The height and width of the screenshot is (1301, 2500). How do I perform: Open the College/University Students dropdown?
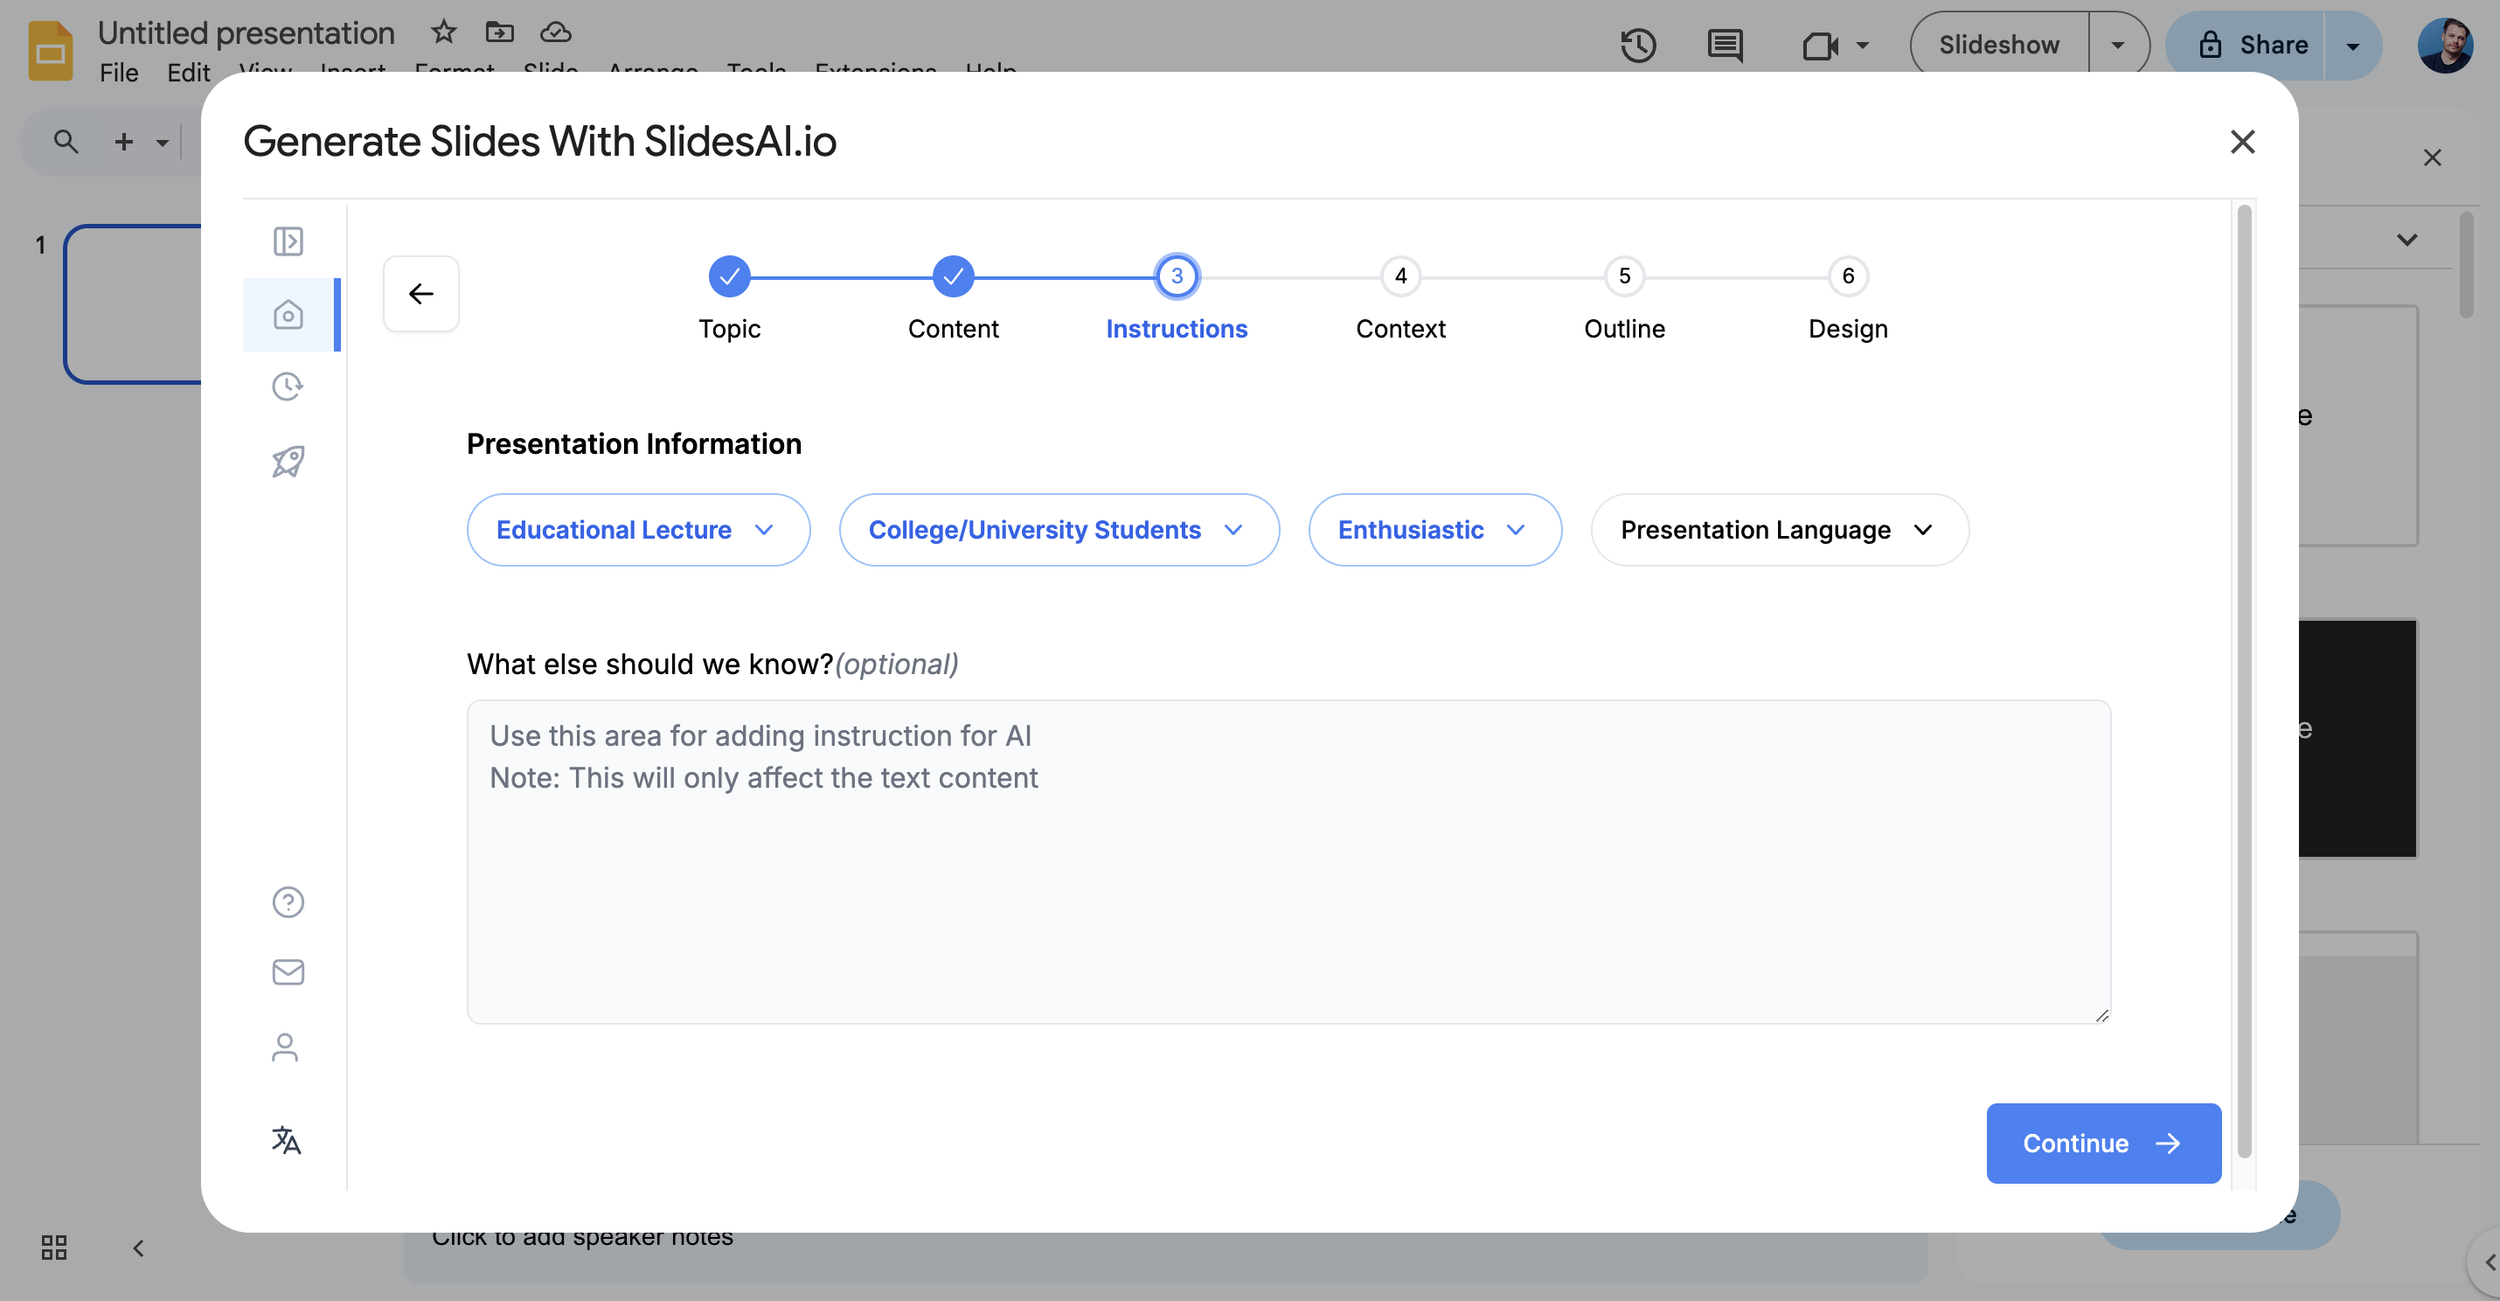1058,530
